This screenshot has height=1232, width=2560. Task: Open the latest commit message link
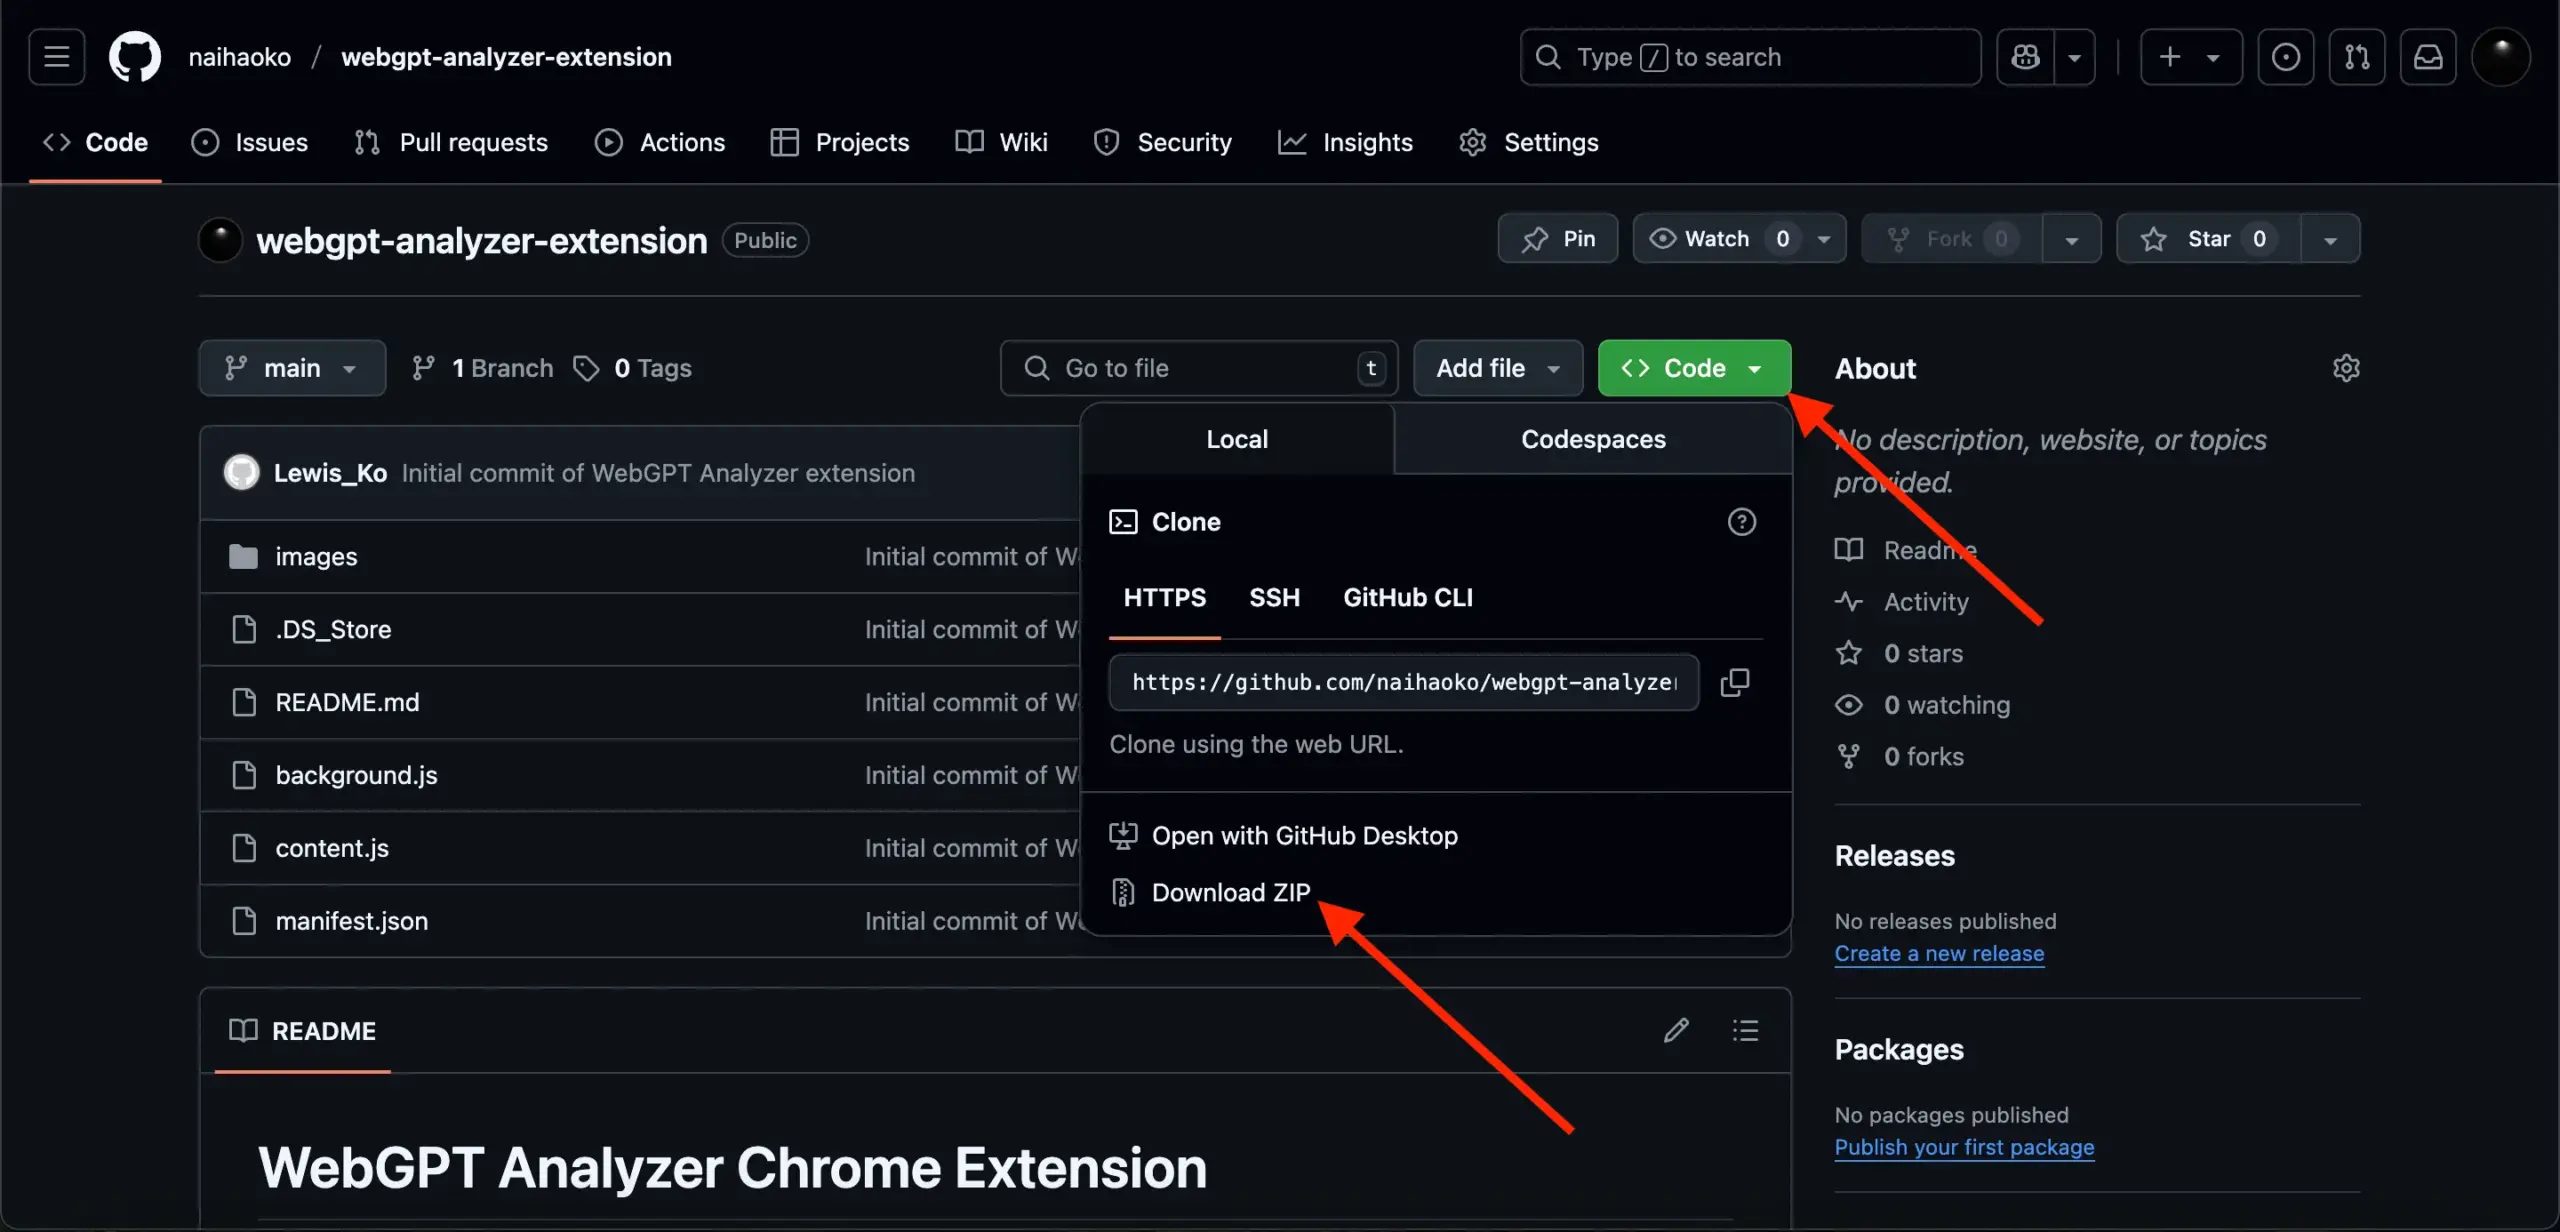coord(658,473)
